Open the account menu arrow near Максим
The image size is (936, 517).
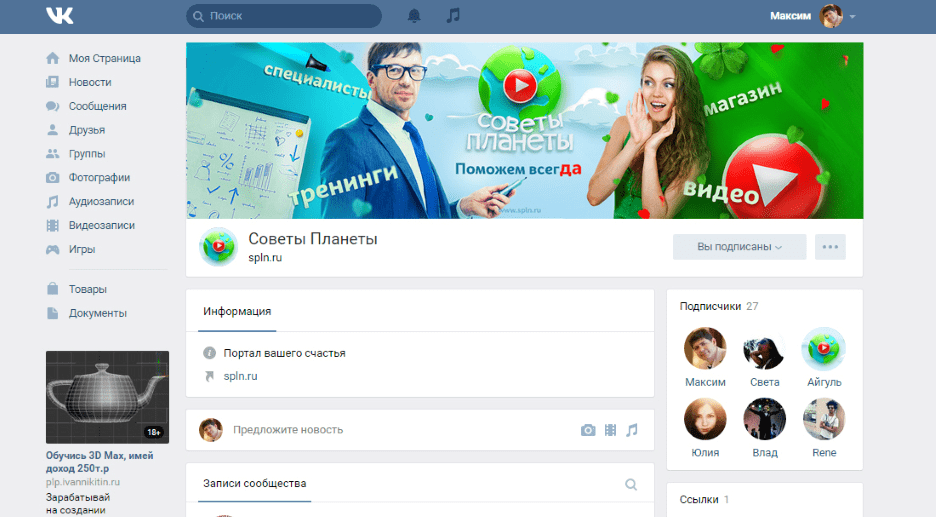(x=852, y=17)
